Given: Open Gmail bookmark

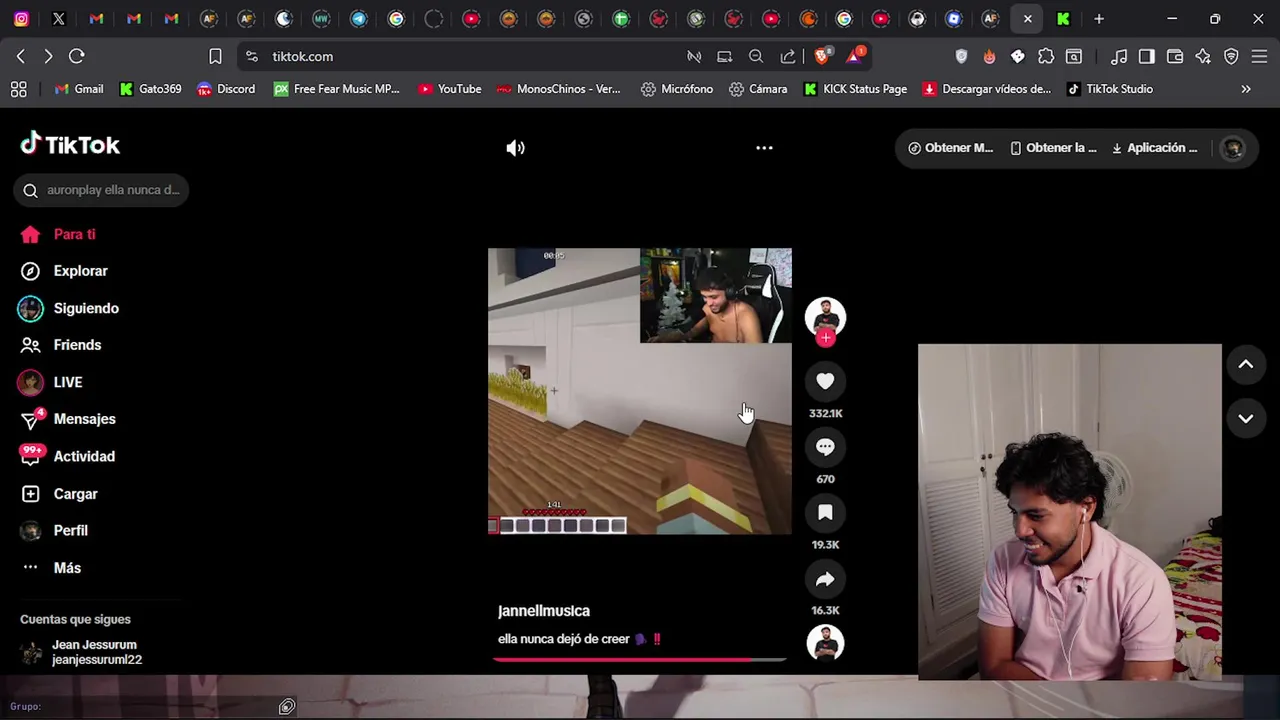Looking at the screenshot, I should click(79, 89).
